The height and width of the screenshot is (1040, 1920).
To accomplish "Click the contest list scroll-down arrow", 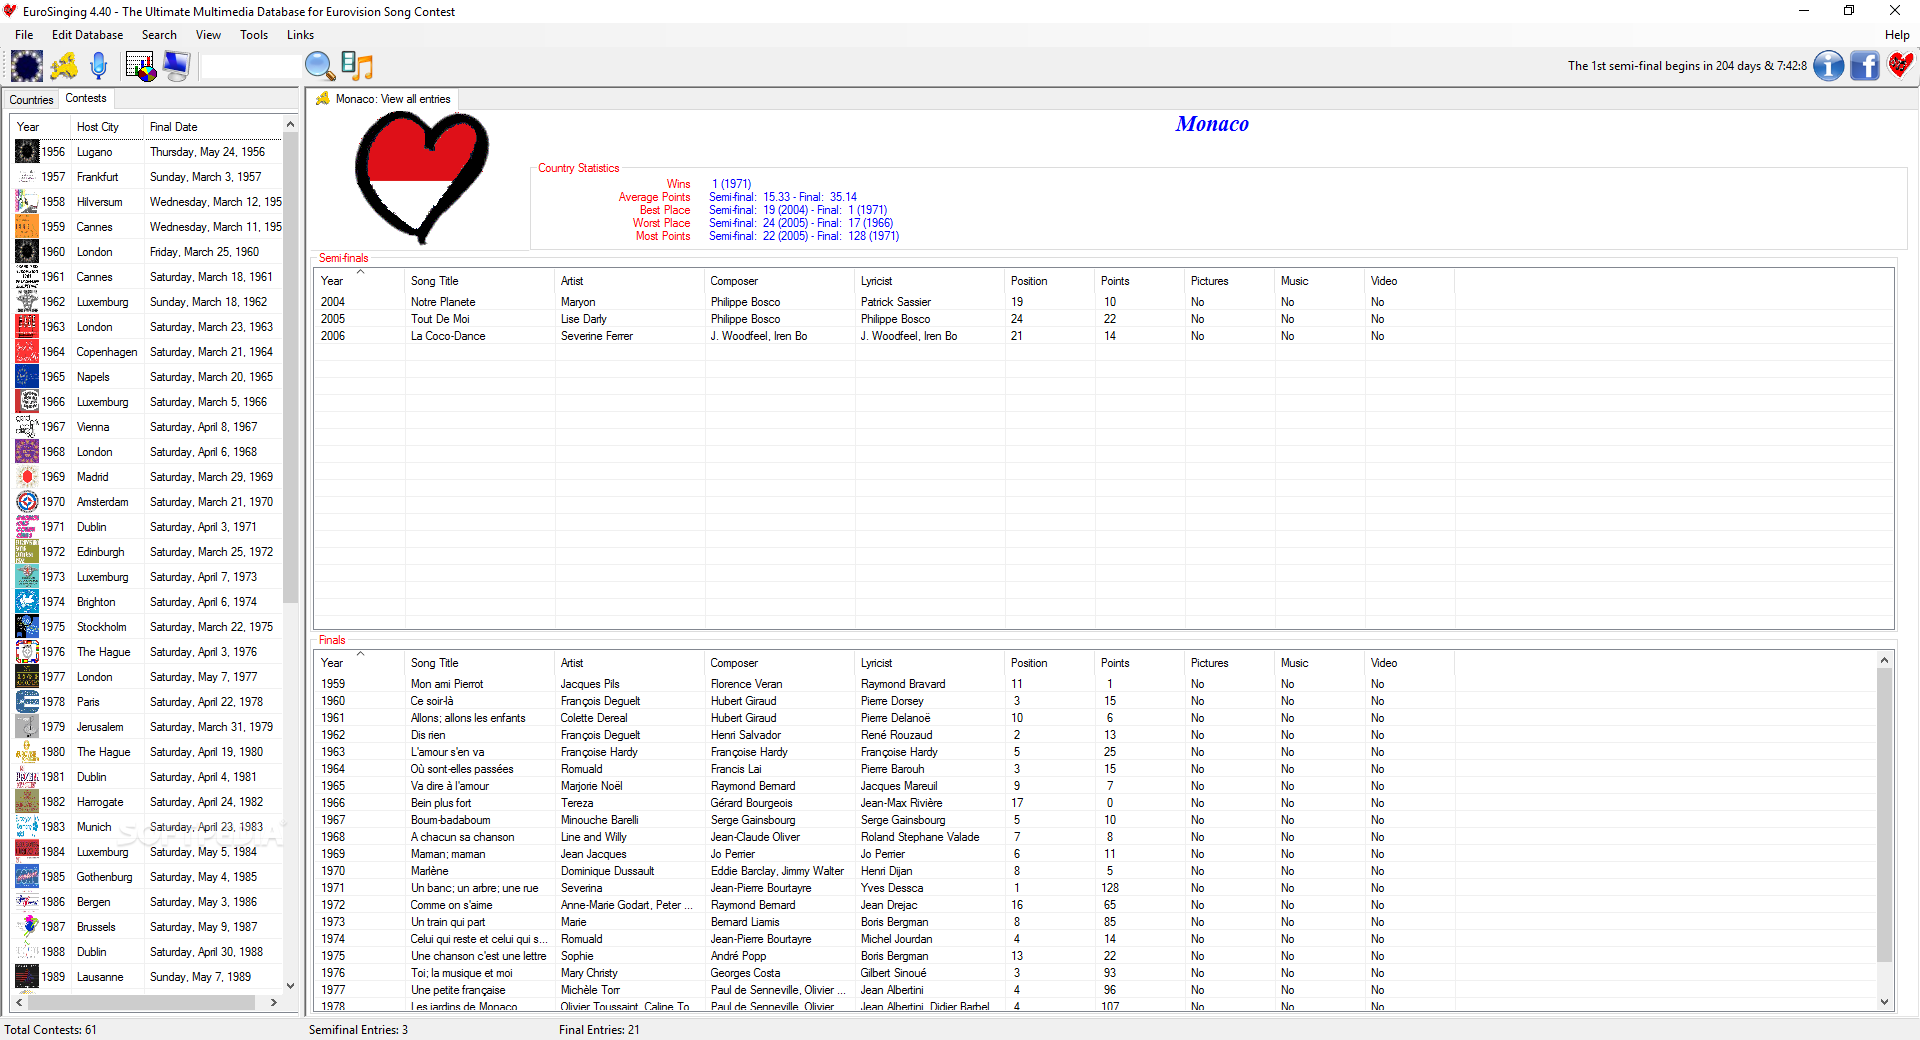I will pos(291,985).
